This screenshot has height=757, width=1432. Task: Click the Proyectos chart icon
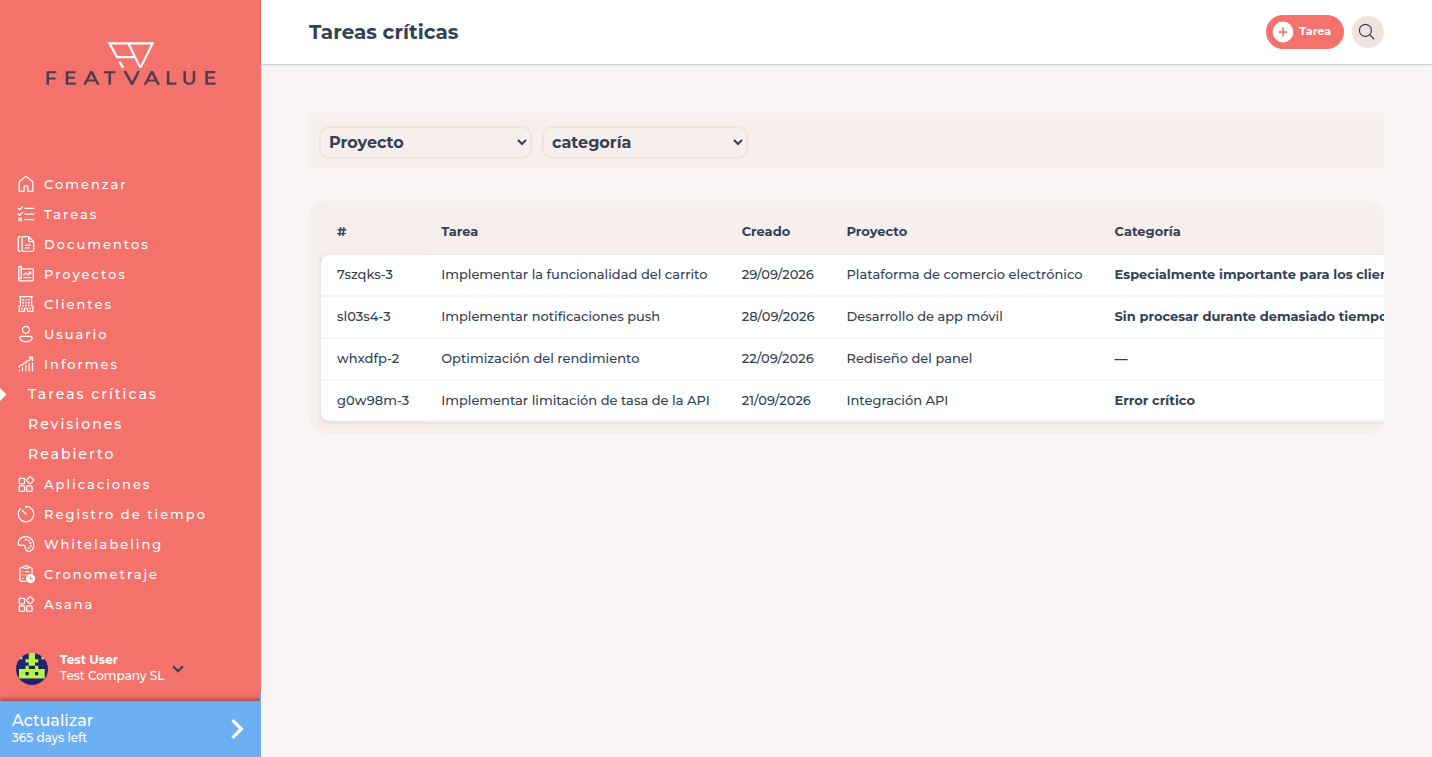click(x=26, y=274)
